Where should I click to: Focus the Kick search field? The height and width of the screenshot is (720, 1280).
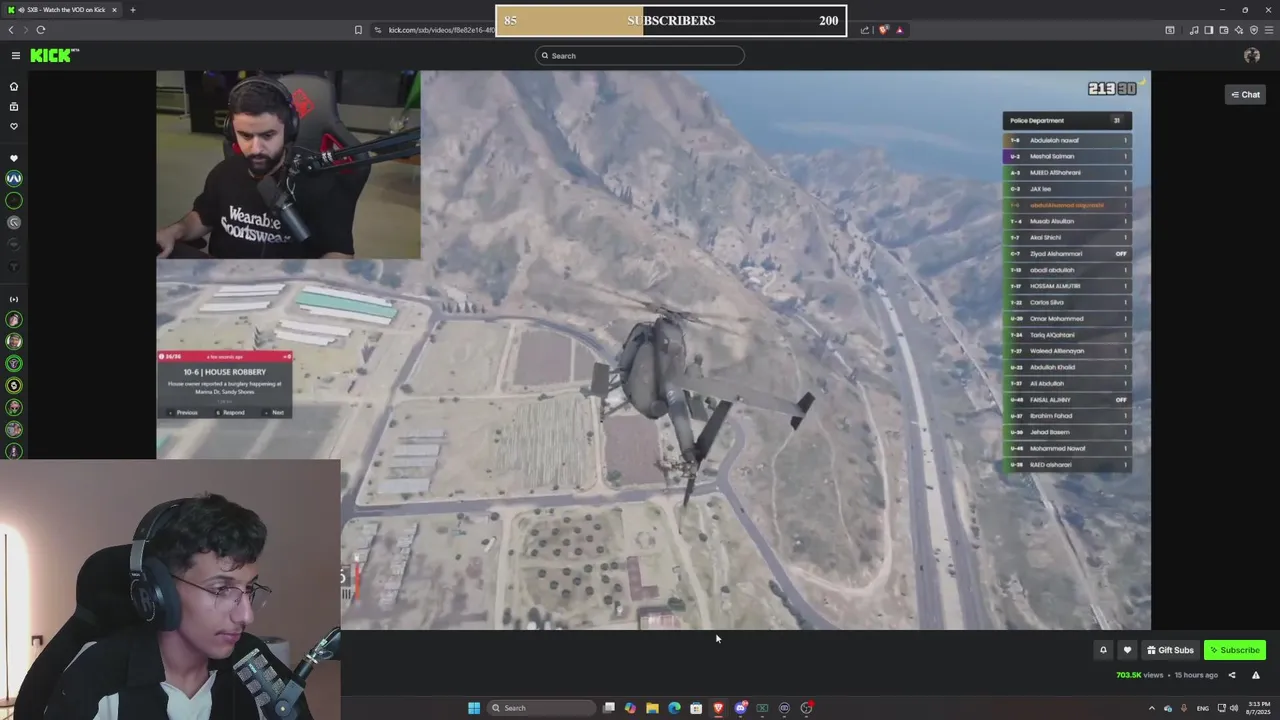point(640,56)
